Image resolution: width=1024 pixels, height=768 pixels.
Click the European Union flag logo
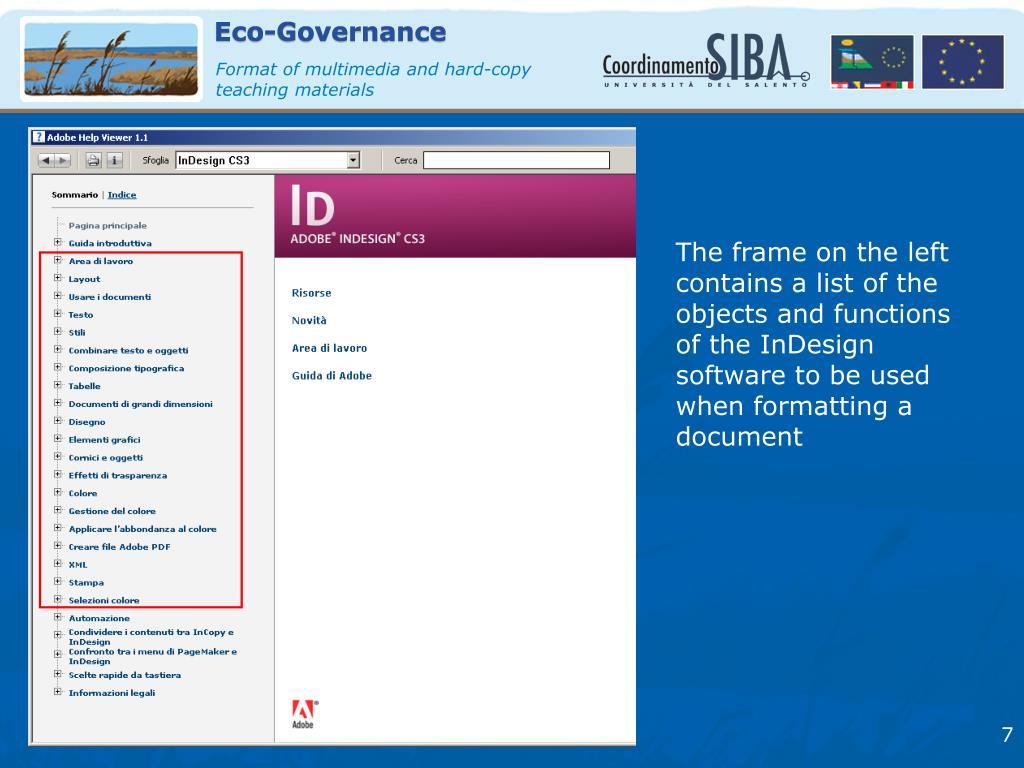963,62
